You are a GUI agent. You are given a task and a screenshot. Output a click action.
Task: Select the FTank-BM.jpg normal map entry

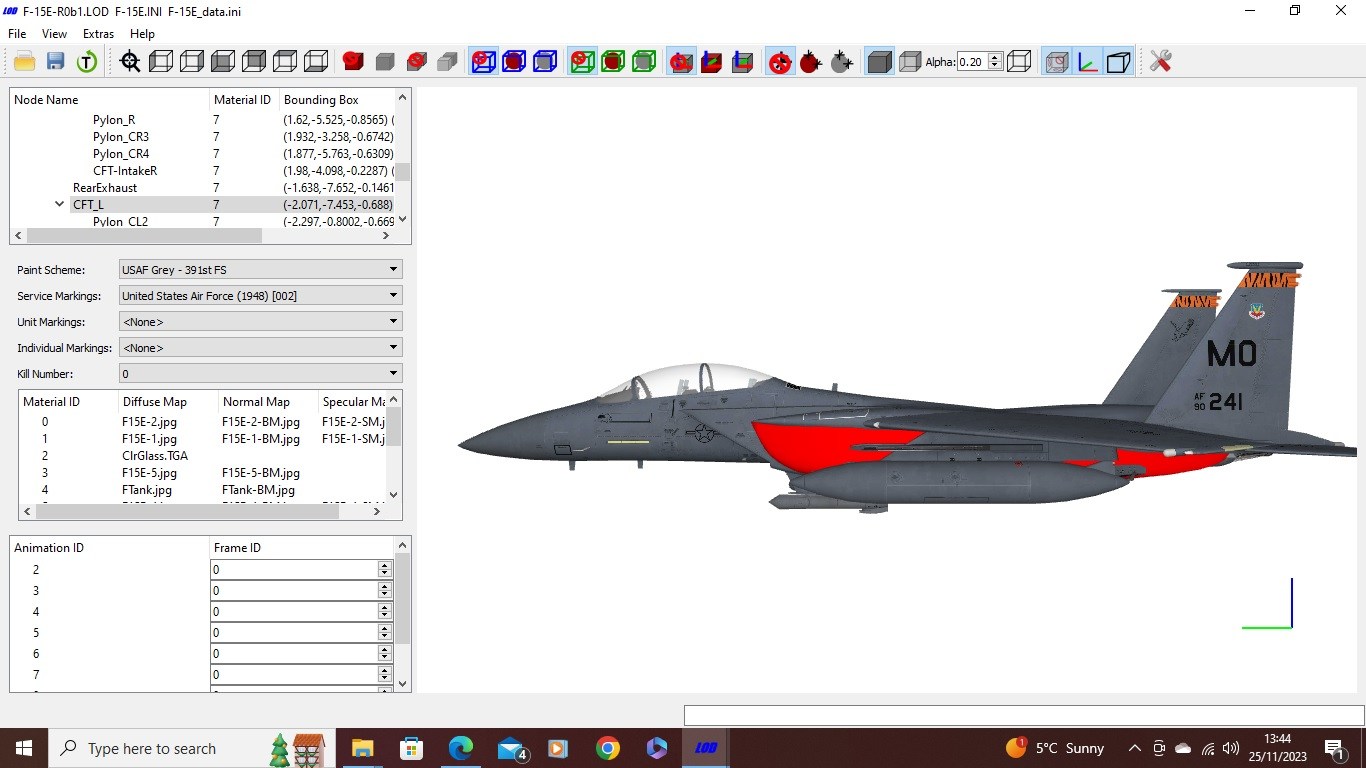point(258,490)
